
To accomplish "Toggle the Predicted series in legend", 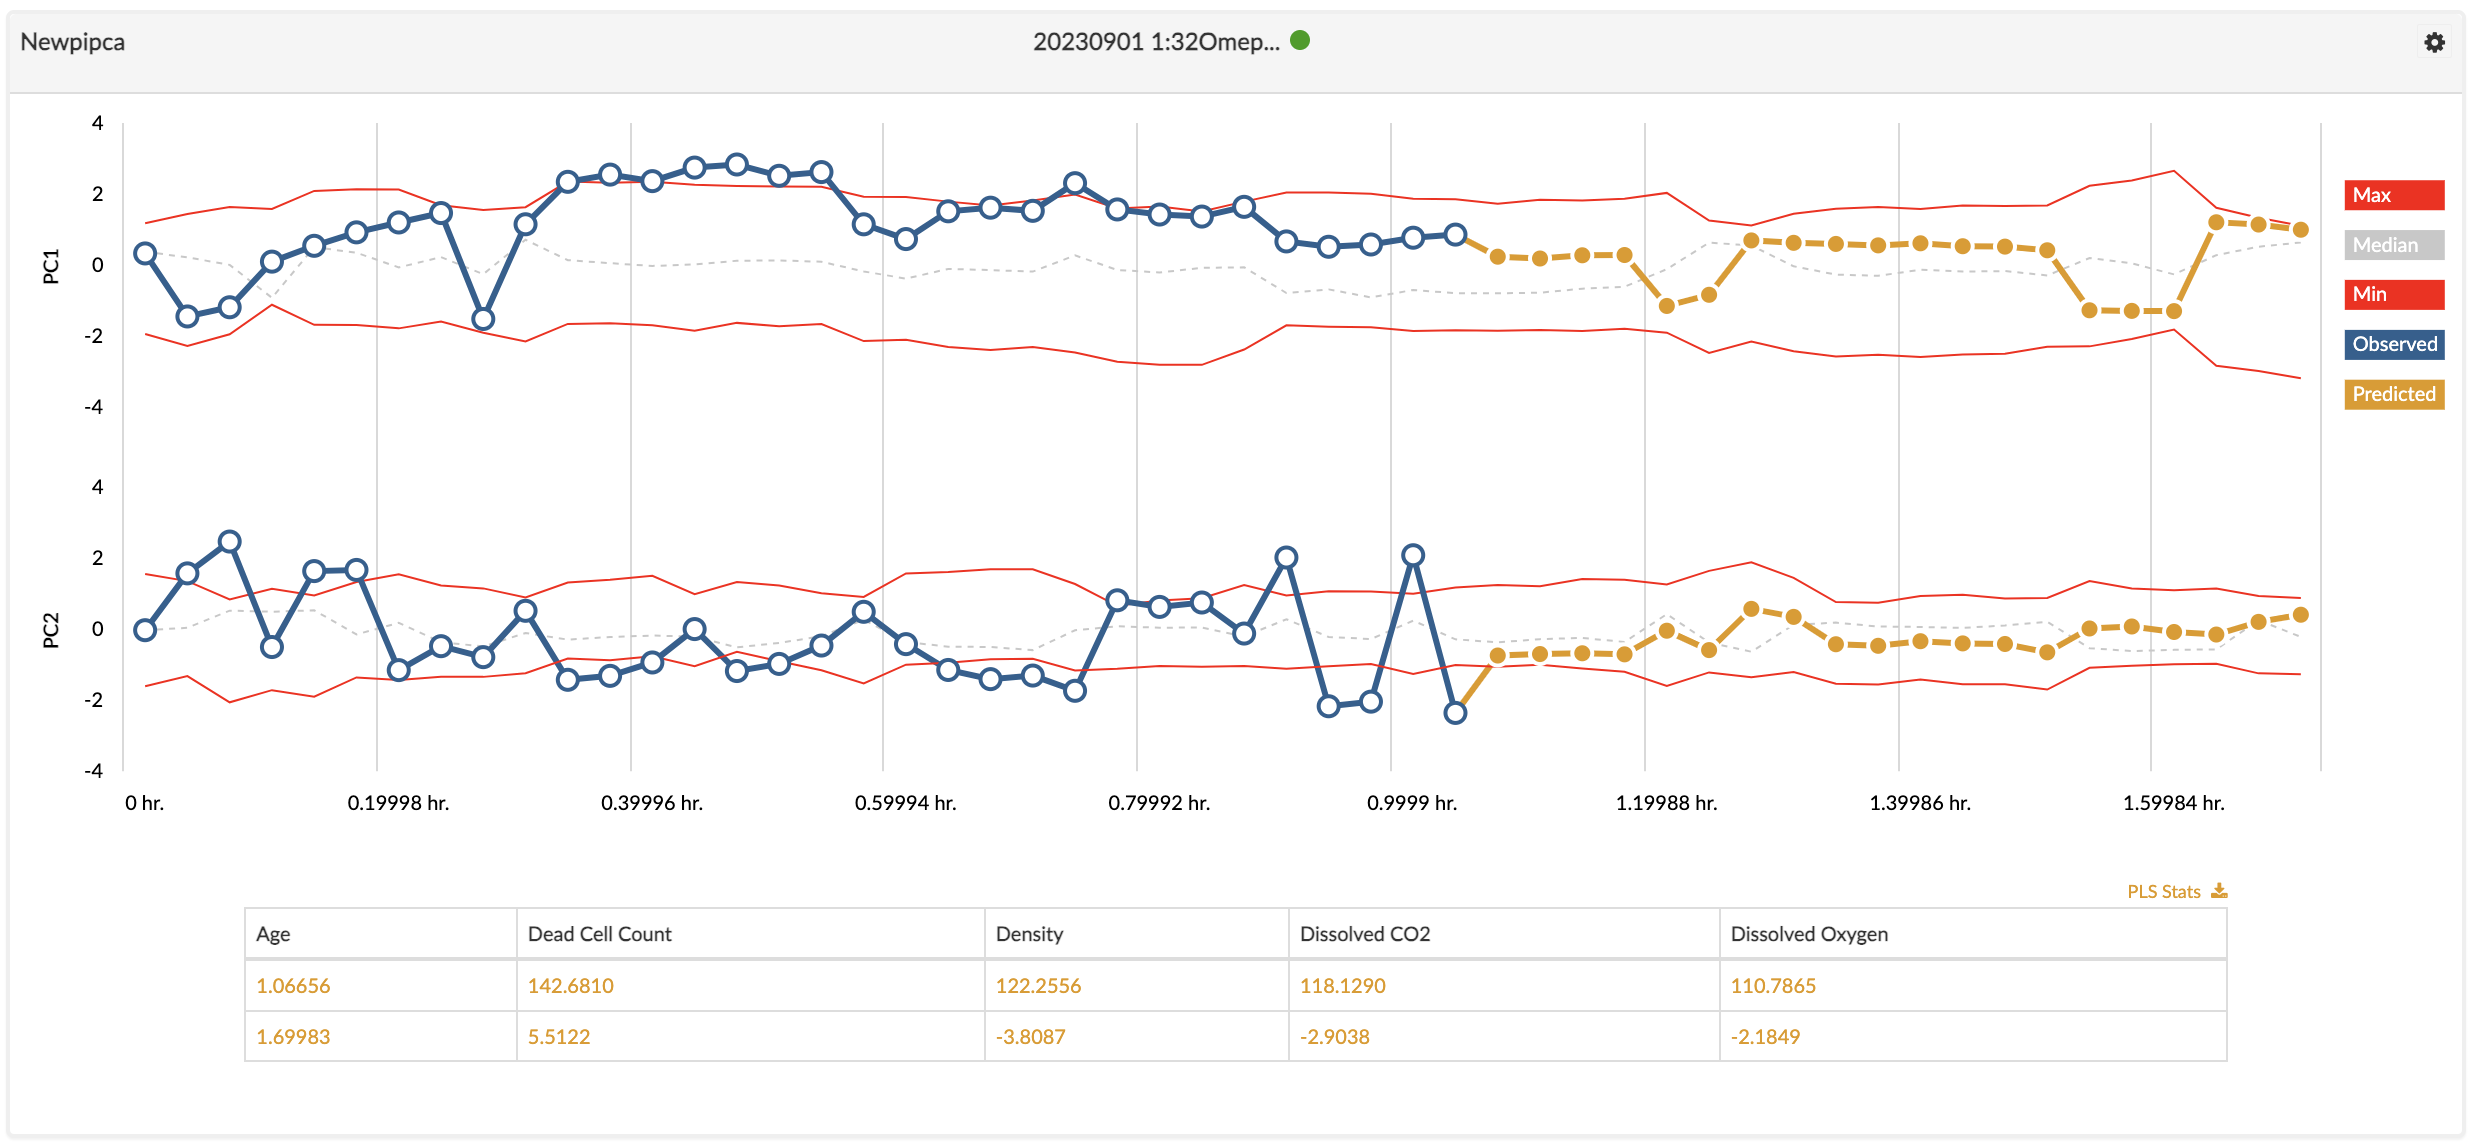I will pos(2394,394).
